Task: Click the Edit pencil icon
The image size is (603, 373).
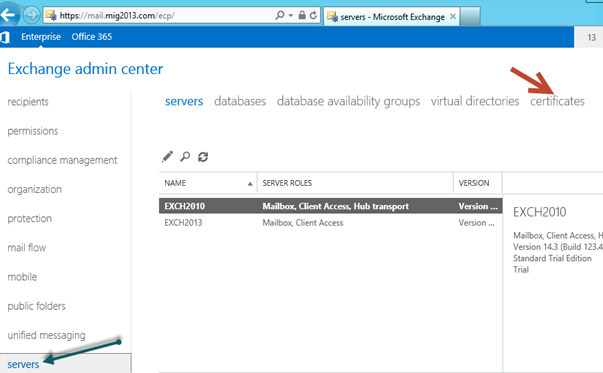Action: click(167, 157)
